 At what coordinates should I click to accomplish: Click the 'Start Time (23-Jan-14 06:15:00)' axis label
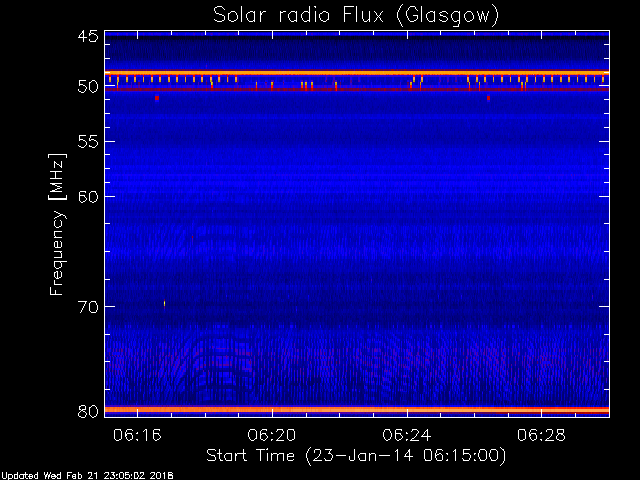pos(356,456)
